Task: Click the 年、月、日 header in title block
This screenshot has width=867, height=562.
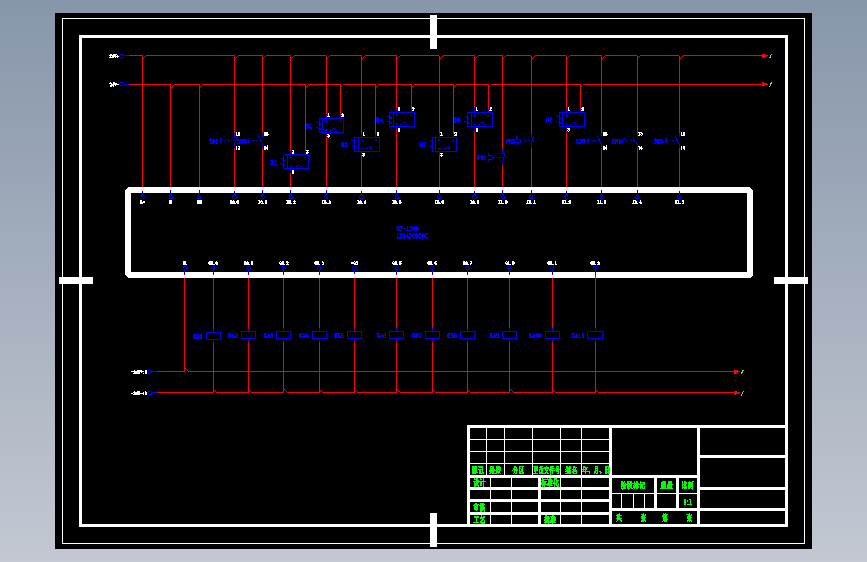Action: click(x=596, y=470)
